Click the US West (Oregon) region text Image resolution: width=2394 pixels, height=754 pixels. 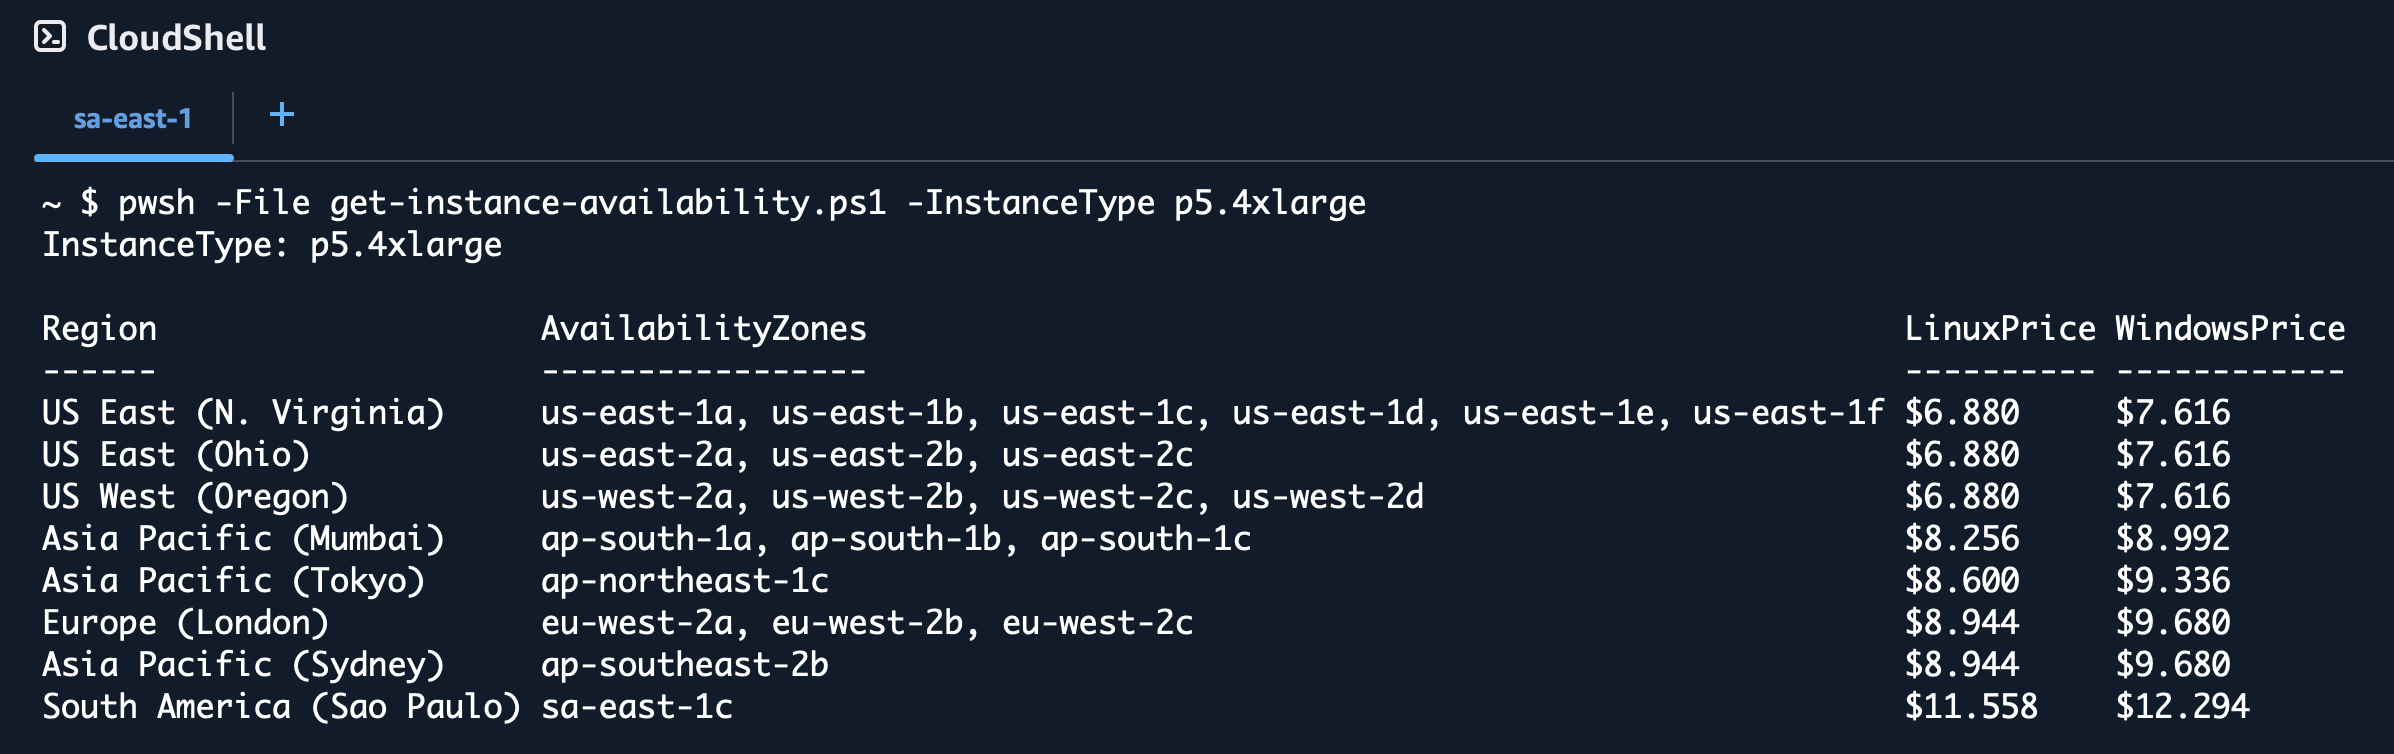tap(195, 497)
